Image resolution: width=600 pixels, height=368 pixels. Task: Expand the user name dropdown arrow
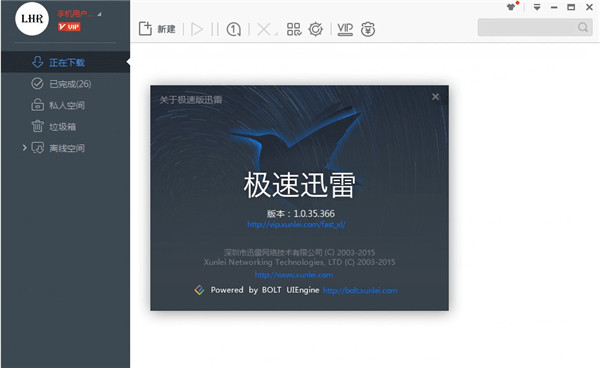tap(99, 14)
